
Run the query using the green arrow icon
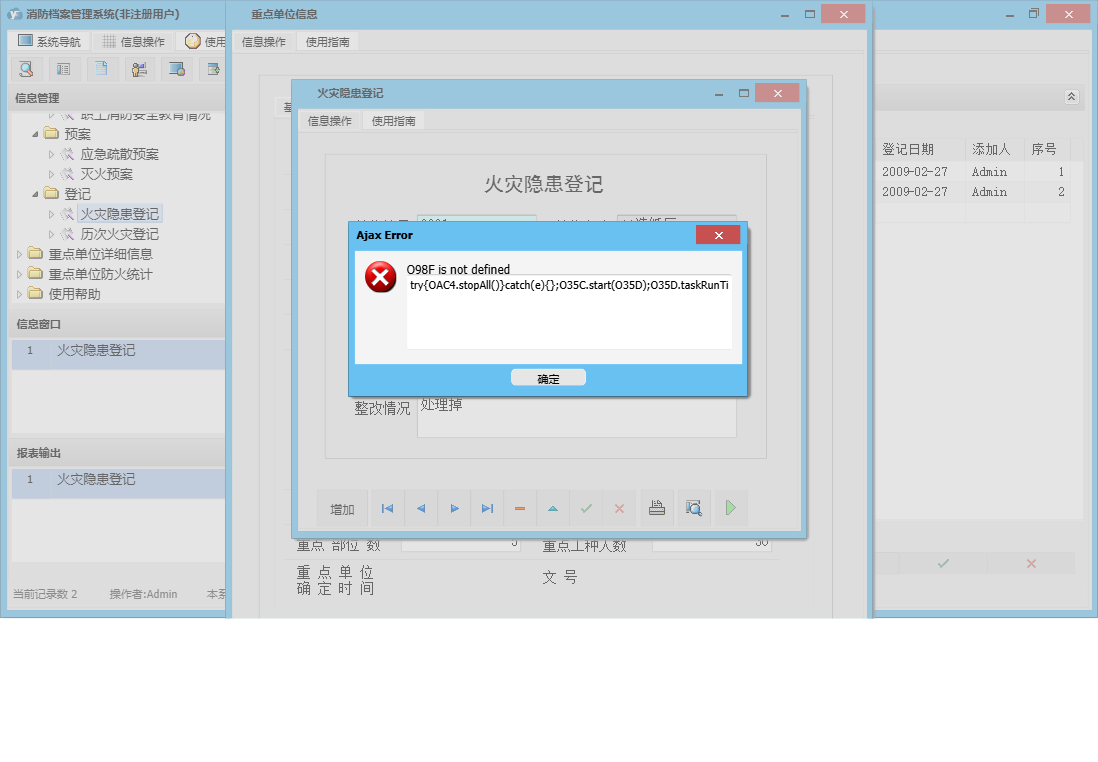(x=730, y=508)
